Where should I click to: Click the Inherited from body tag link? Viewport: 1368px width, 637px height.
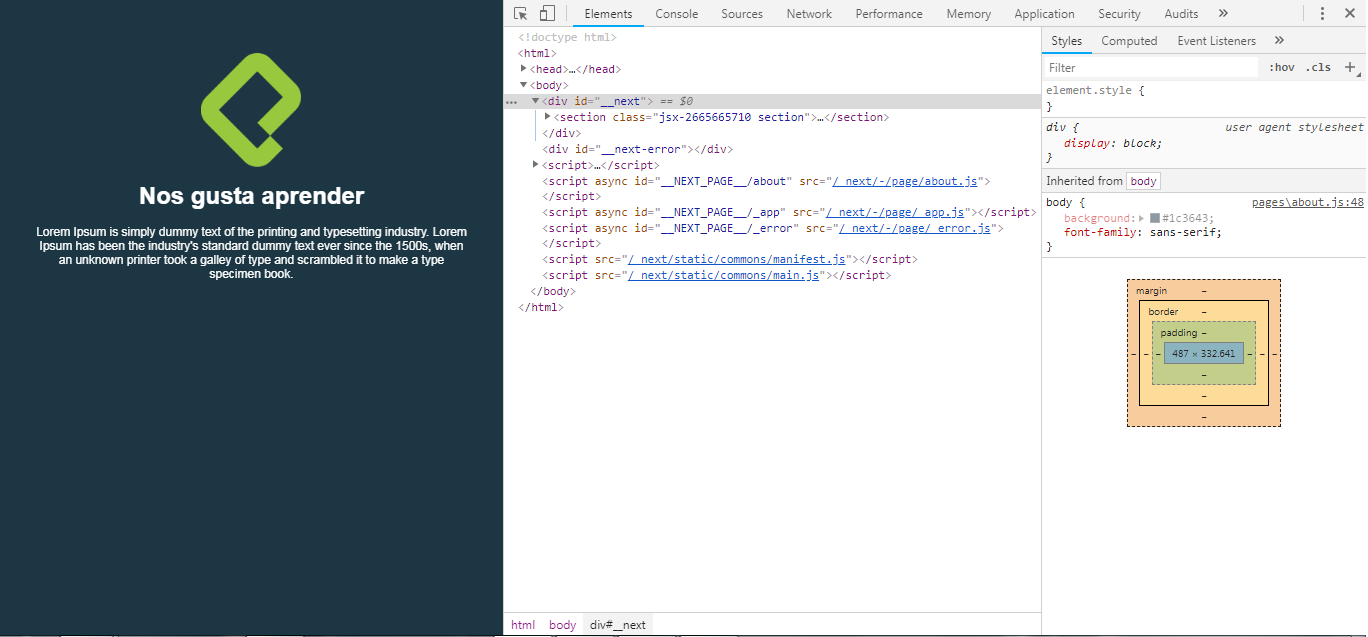[1144, 181]
